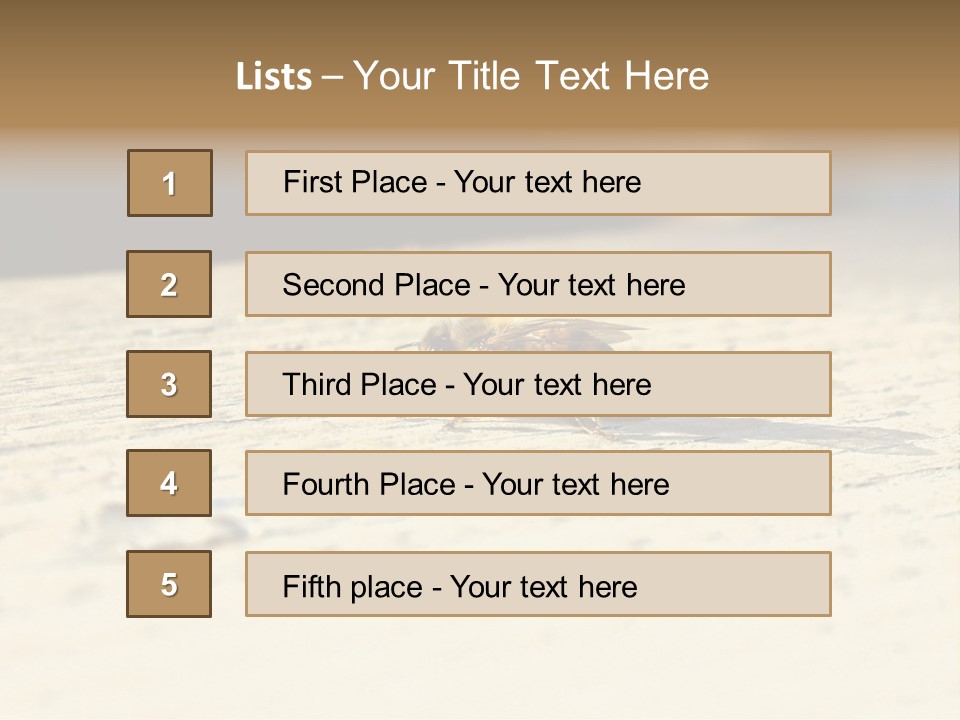
Task: Click the word 'Fourth' in the list
Action: click(326, 485)
